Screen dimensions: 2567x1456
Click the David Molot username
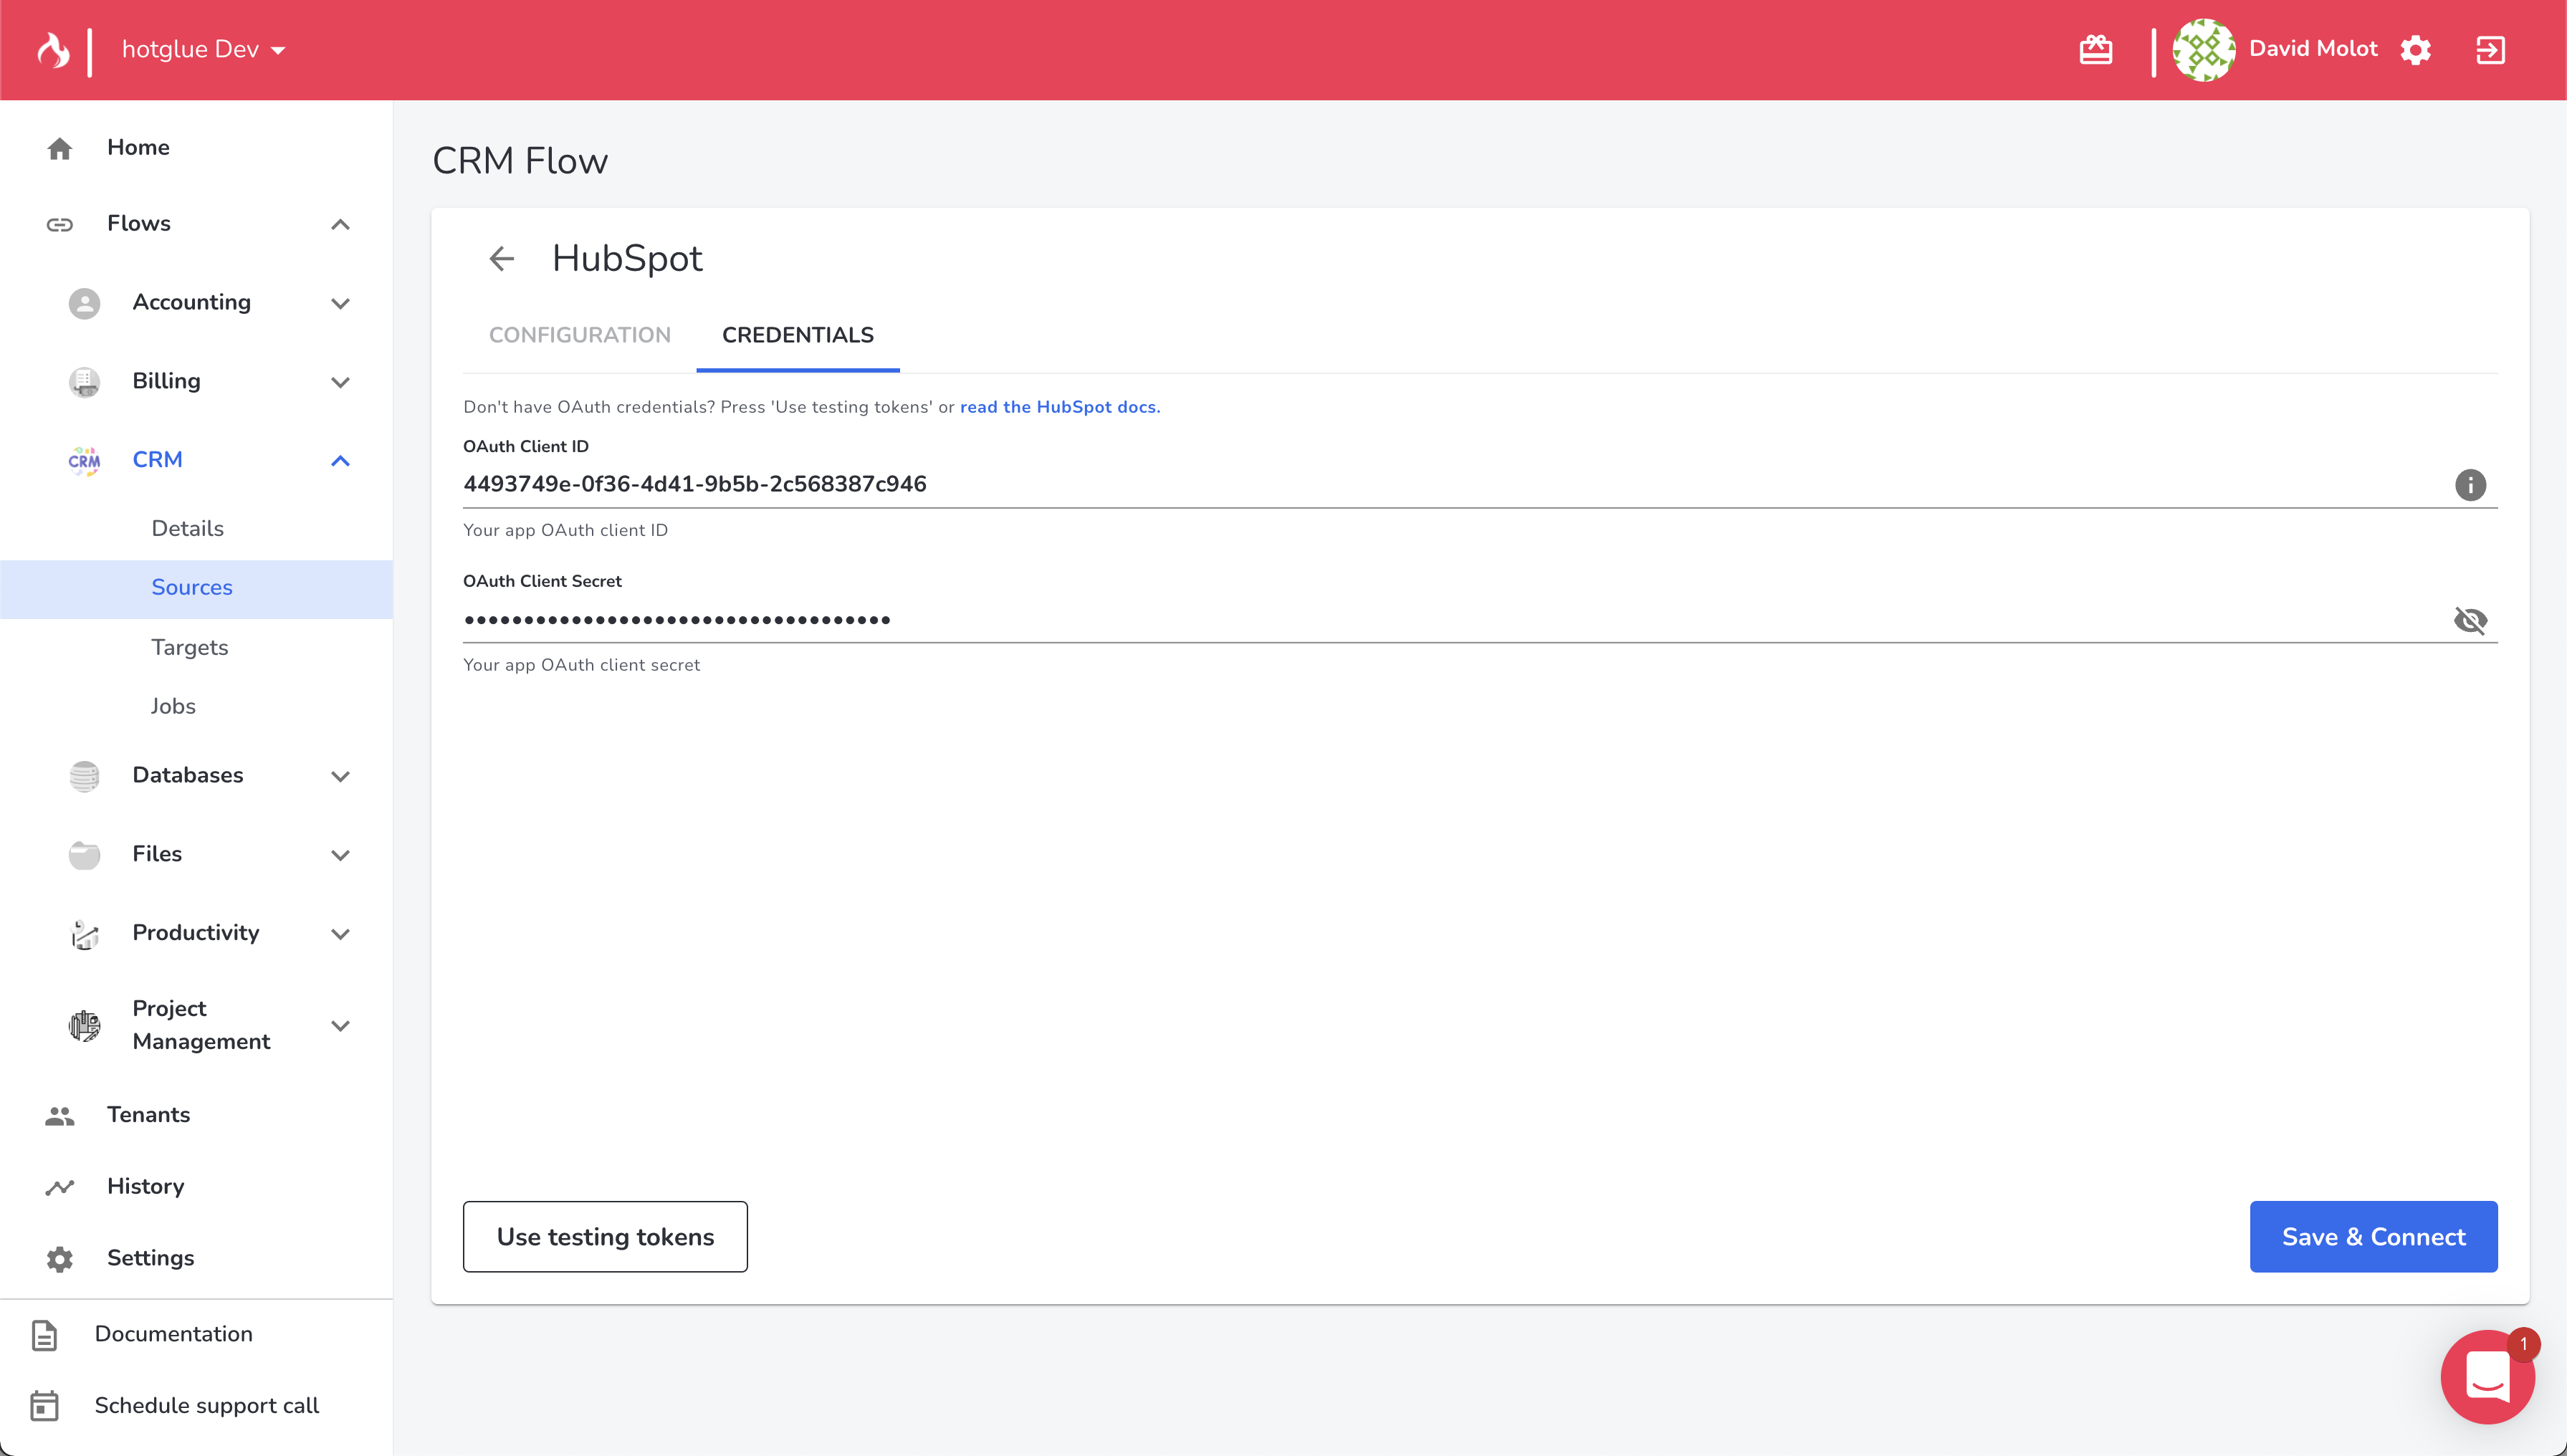2312,49
